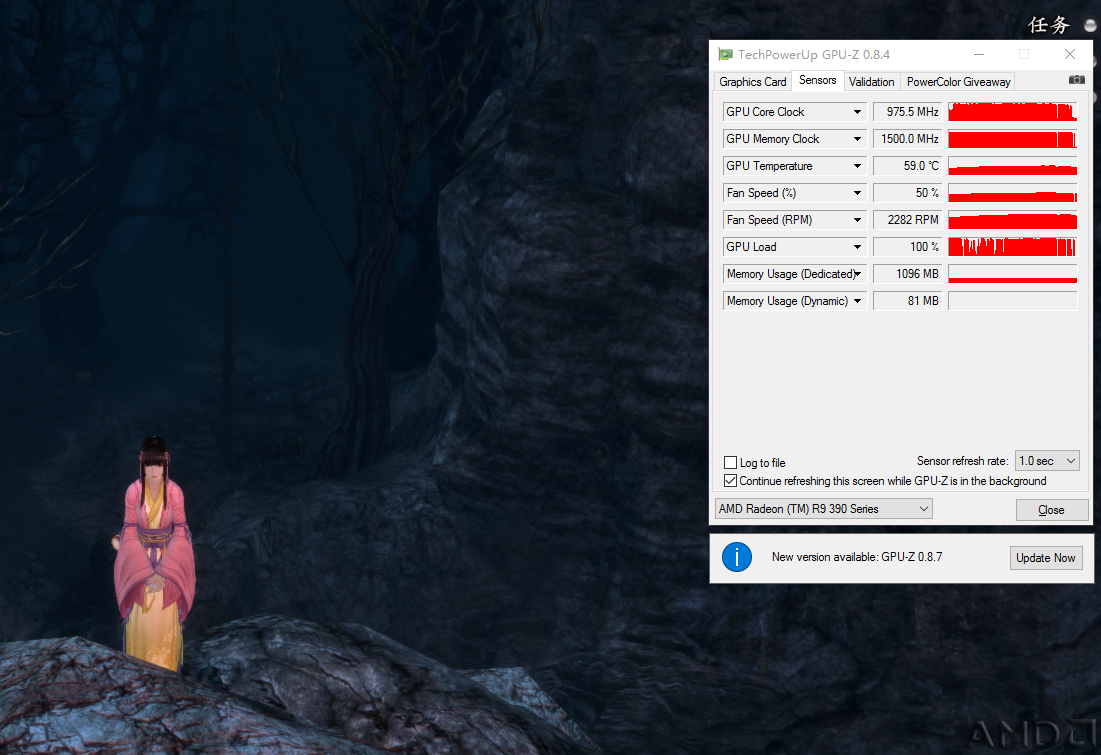Toggle Continue refreshing in background checkbox
This screenshot has width=1101, height=755.
coord(730,480)
